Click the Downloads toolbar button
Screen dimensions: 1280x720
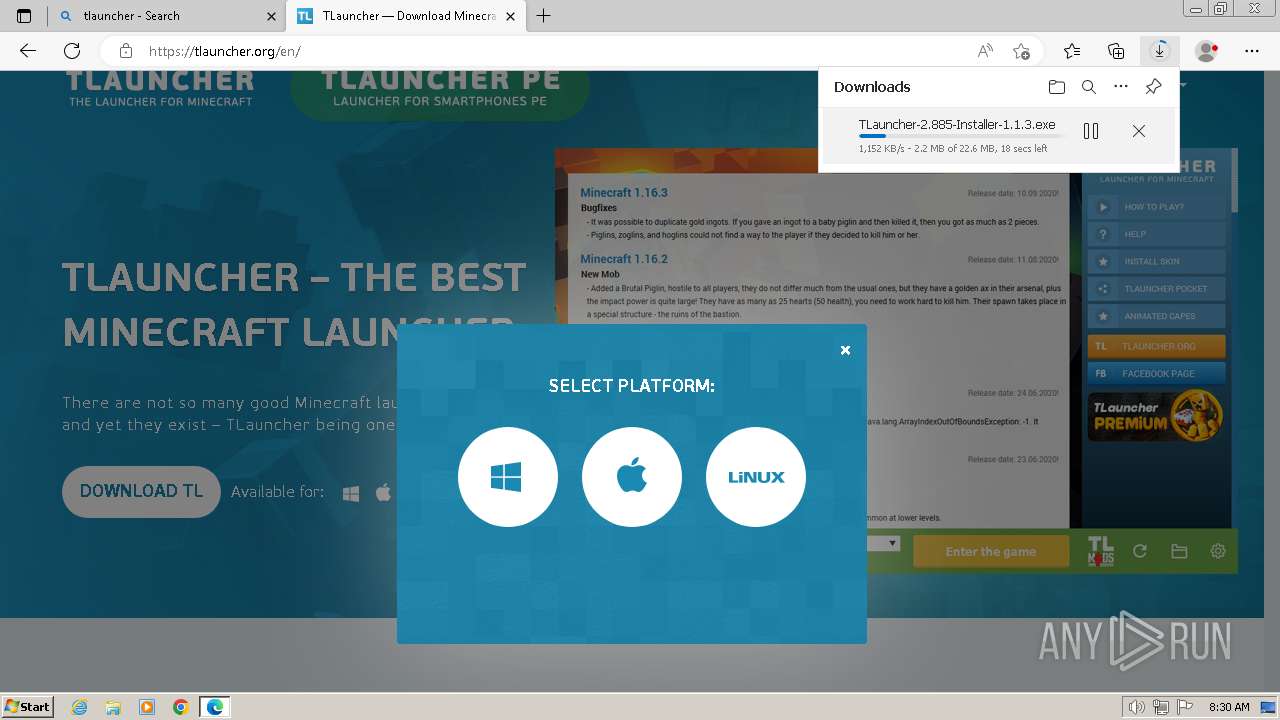(1160, 51)
